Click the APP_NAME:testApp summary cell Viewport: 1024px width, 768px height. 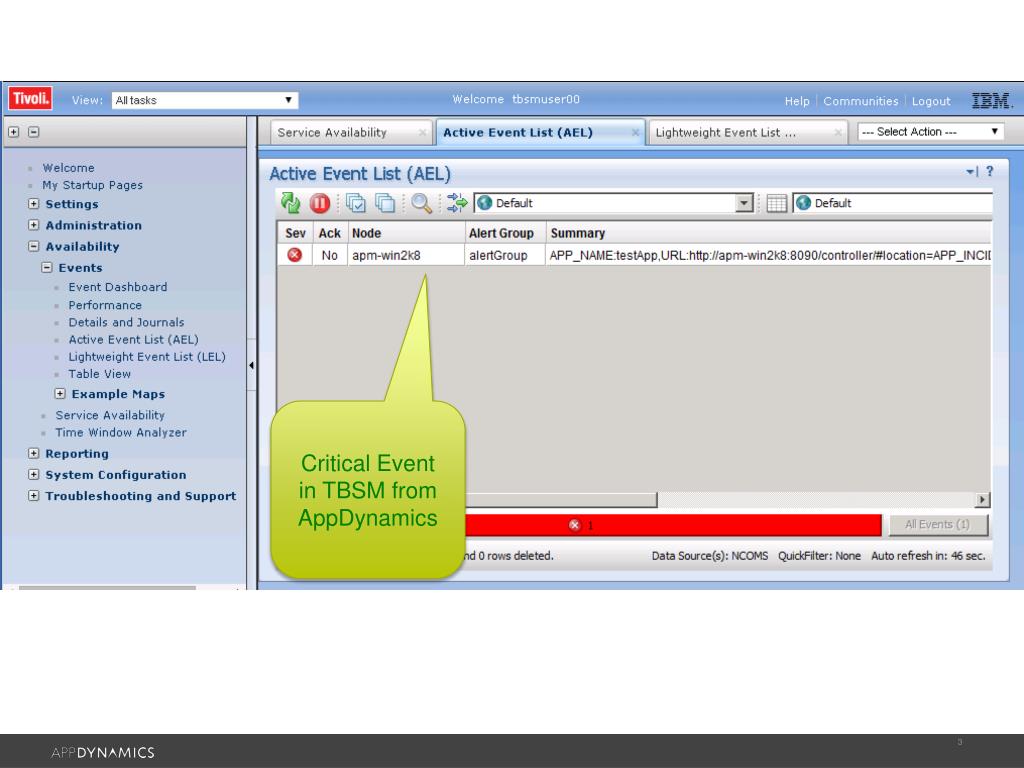point(769,255)
